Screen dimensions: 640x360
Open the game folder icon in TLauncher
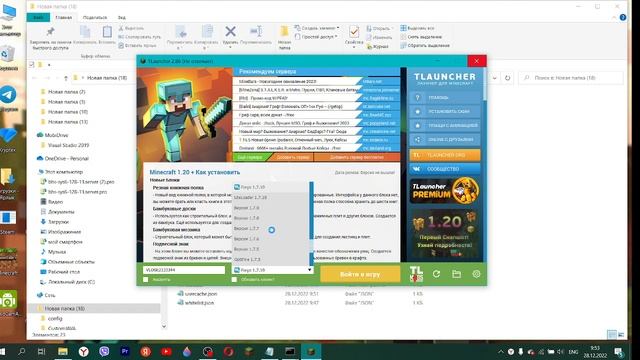(x=456, y=274)
